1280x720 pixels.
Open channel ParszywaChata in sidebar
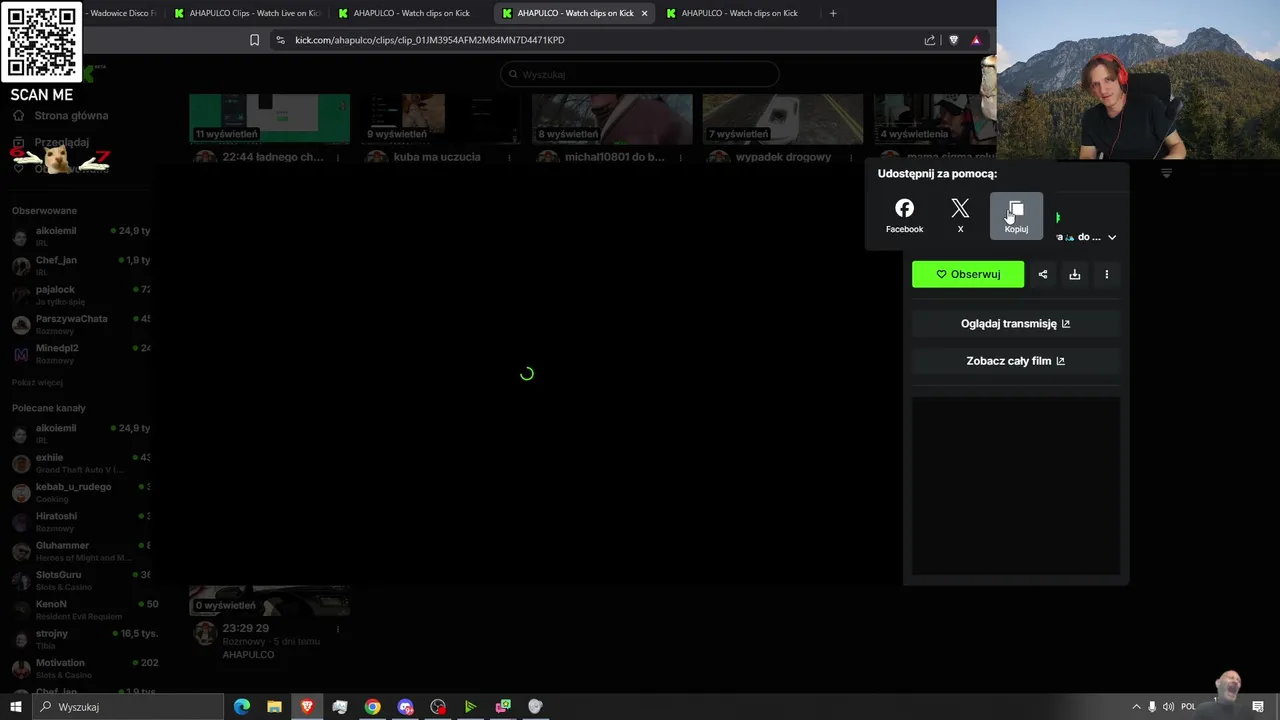[x=80, y=324]
